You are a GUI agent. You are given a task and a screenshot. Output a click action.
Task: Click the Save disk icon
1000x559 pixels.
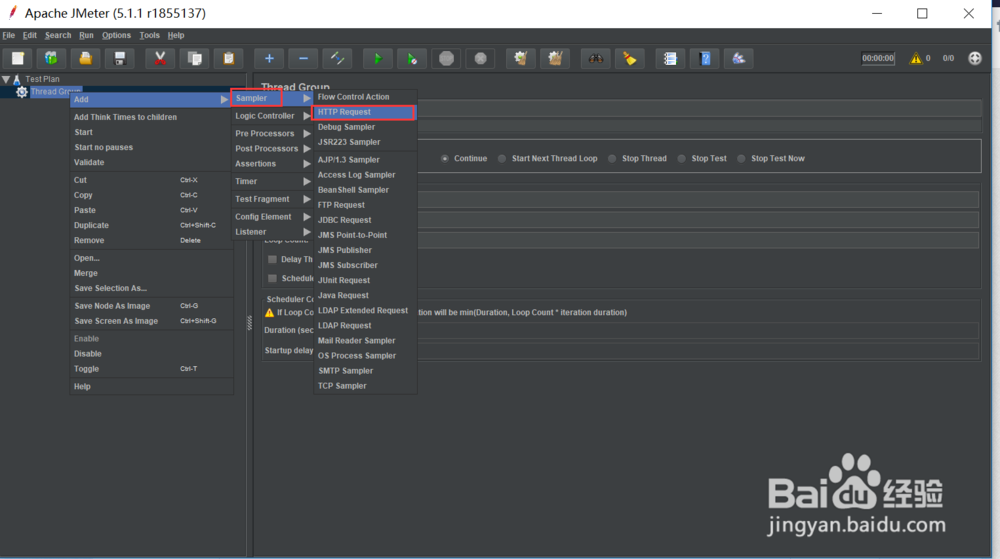coord(120,59)
